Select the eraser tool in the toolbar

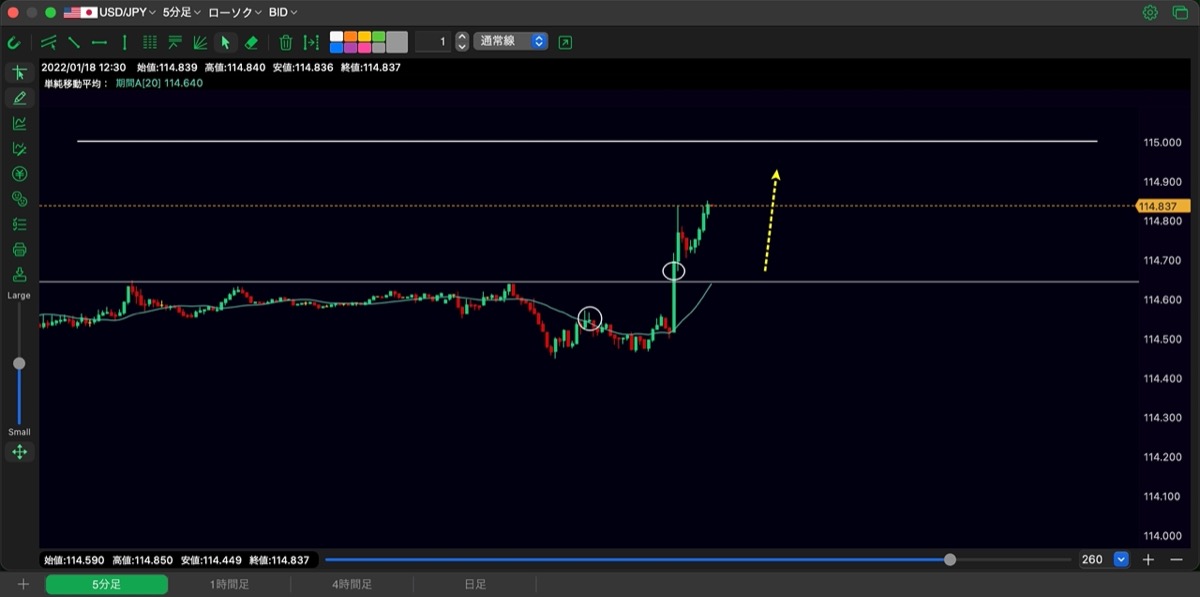click(251, 42)
